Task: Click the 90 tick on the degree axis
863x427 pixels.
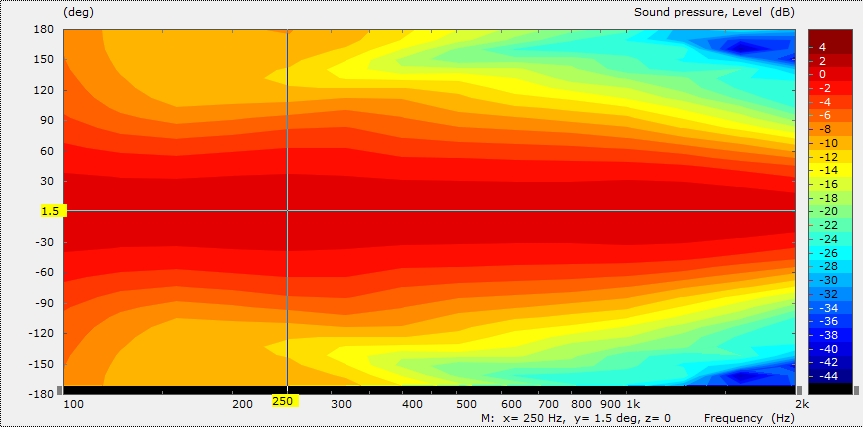Action: [49, 121]
